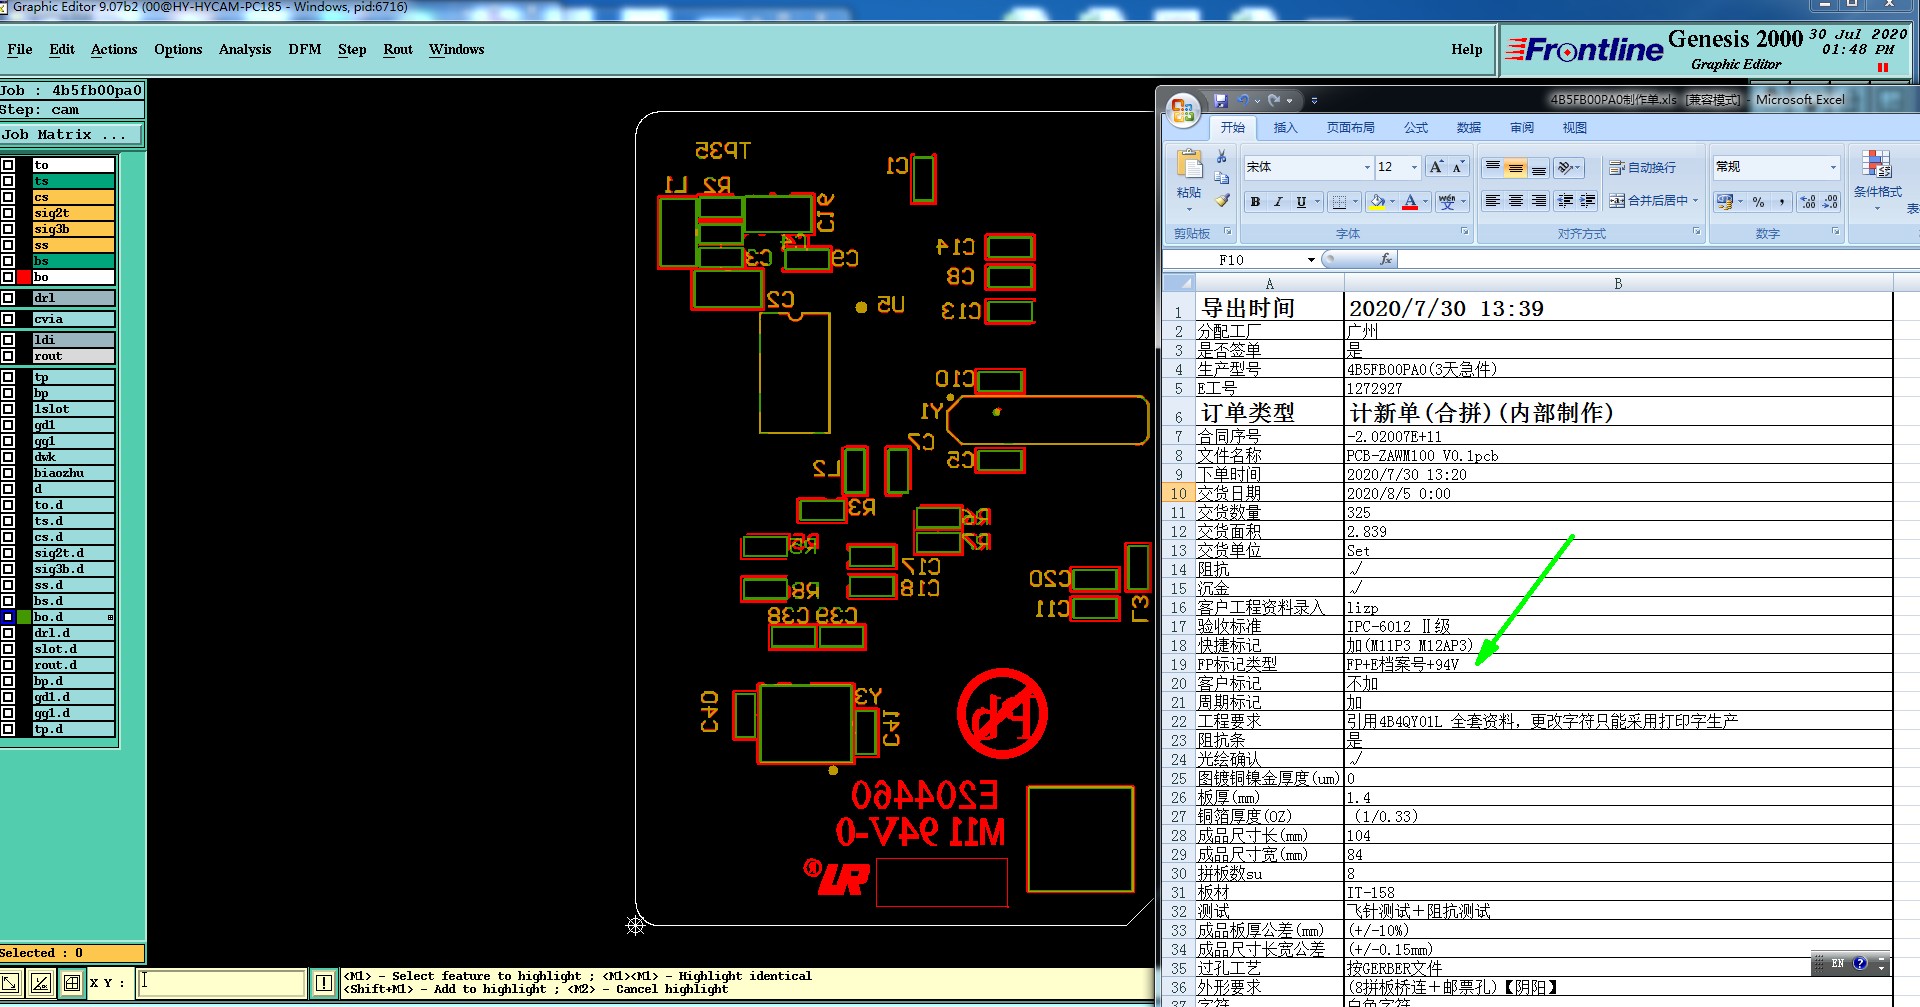
Task: Switch to Excel 插入 ribbon tab
Action: pos(1285,127)
